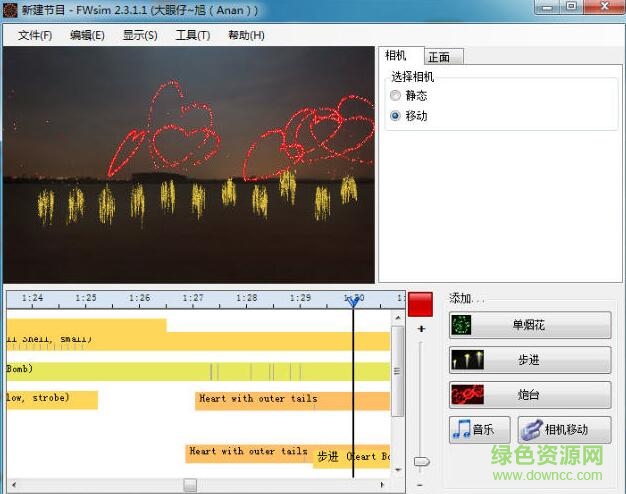
Task: Open the 编辑(E) menu
Action: (87, 35)
